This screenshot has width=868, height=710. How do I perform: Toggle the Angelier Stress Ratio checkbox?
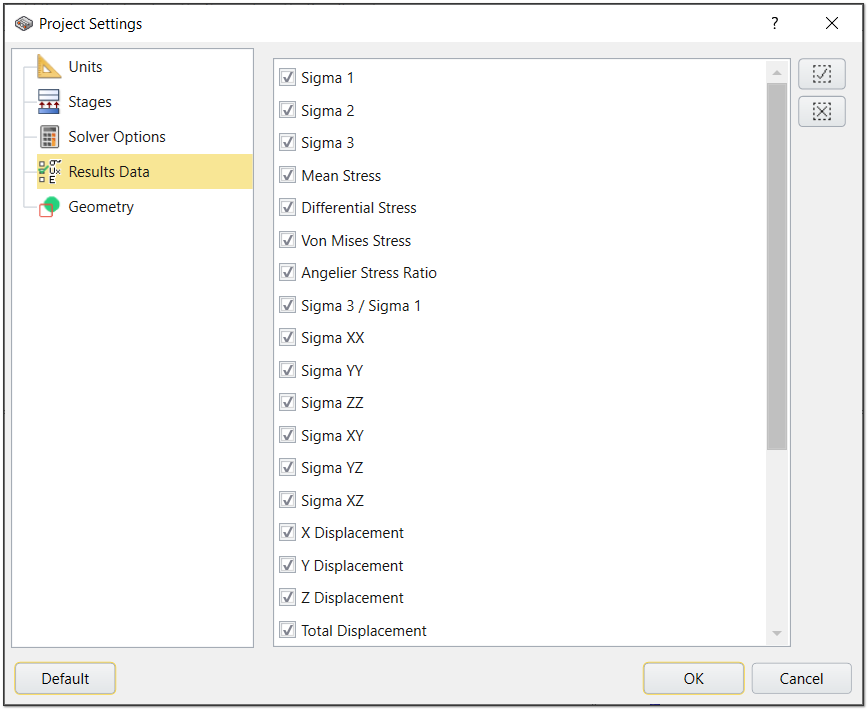[288, 273]
